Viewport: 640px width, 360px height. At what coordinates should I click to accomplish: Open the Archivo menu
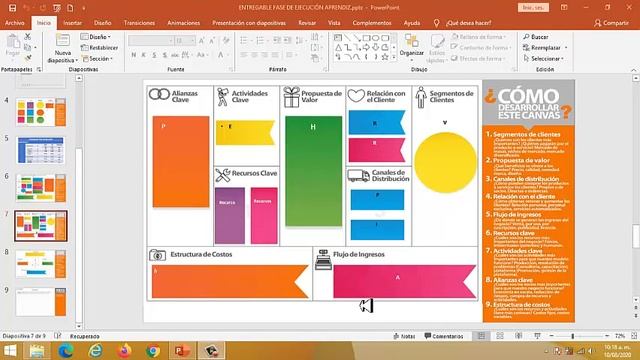[15, 23]
